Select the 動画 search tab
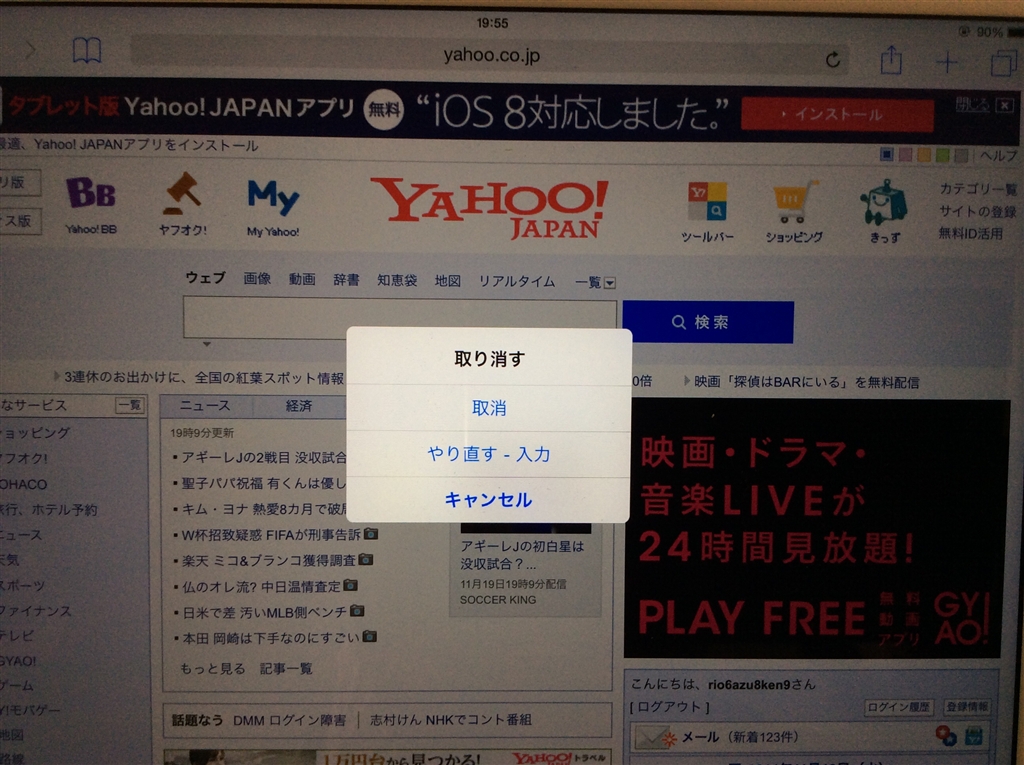The height and width of the screenshot is (765, 1024). pyautogui.click(x=302, y=280)
